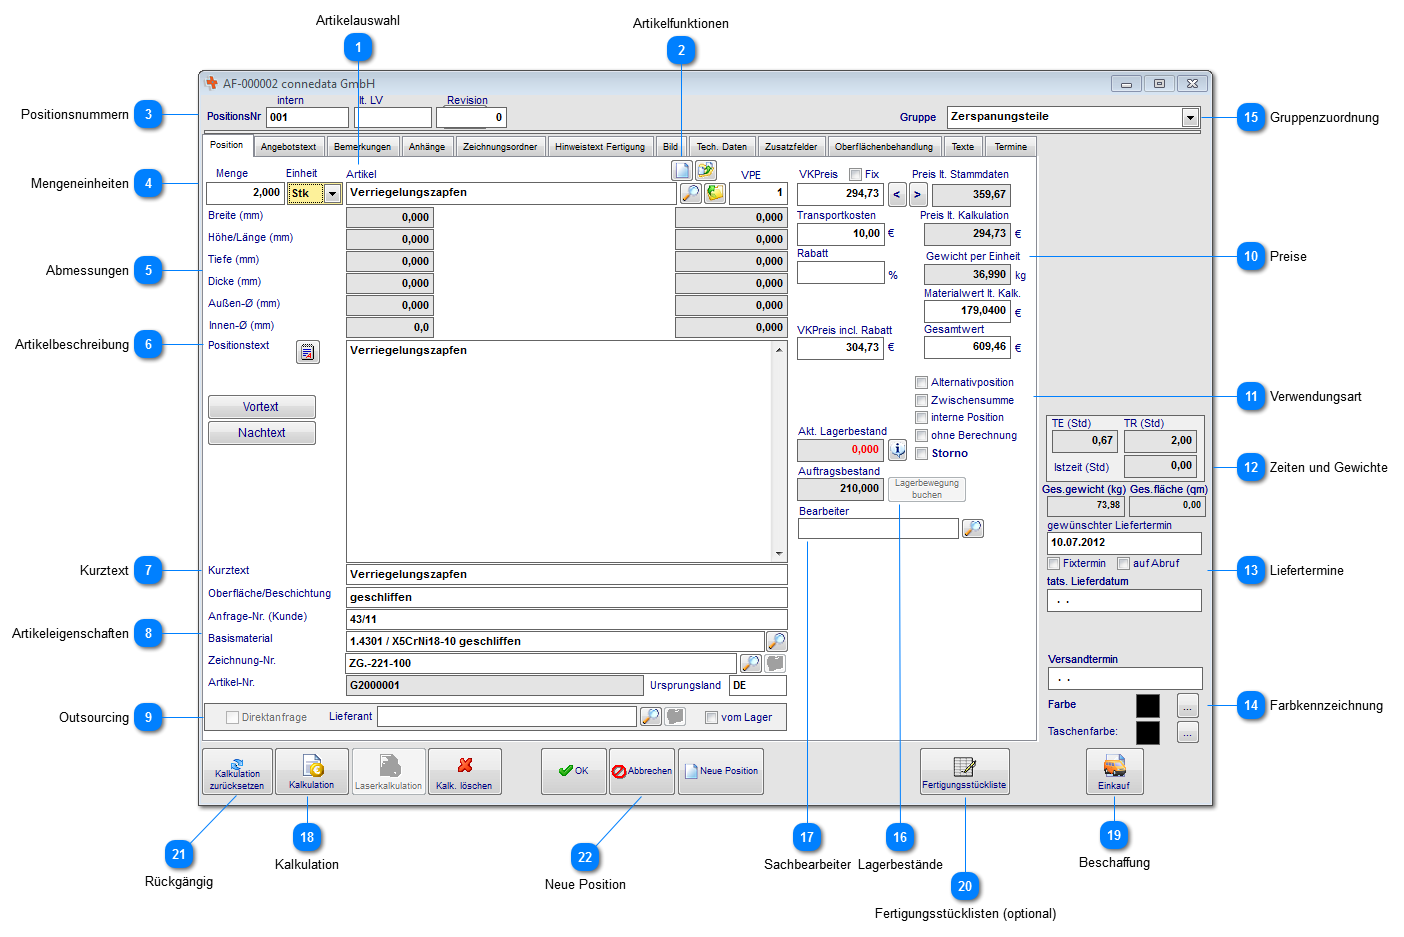This screenshot has width=1404, height=937.
Task: Open the Anhänge tab
Action: pos(426,147)
